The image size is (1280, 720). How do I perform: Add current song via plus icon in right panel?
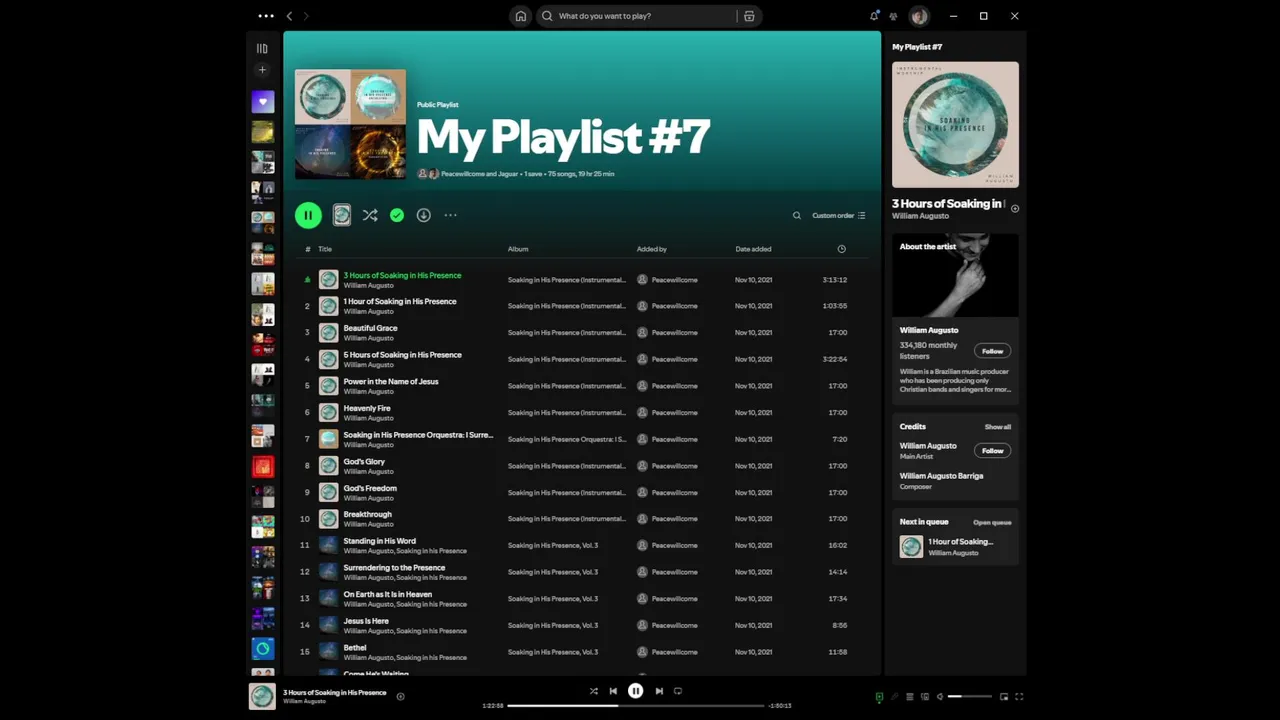pyautogui.click(x=1015, y=209)
